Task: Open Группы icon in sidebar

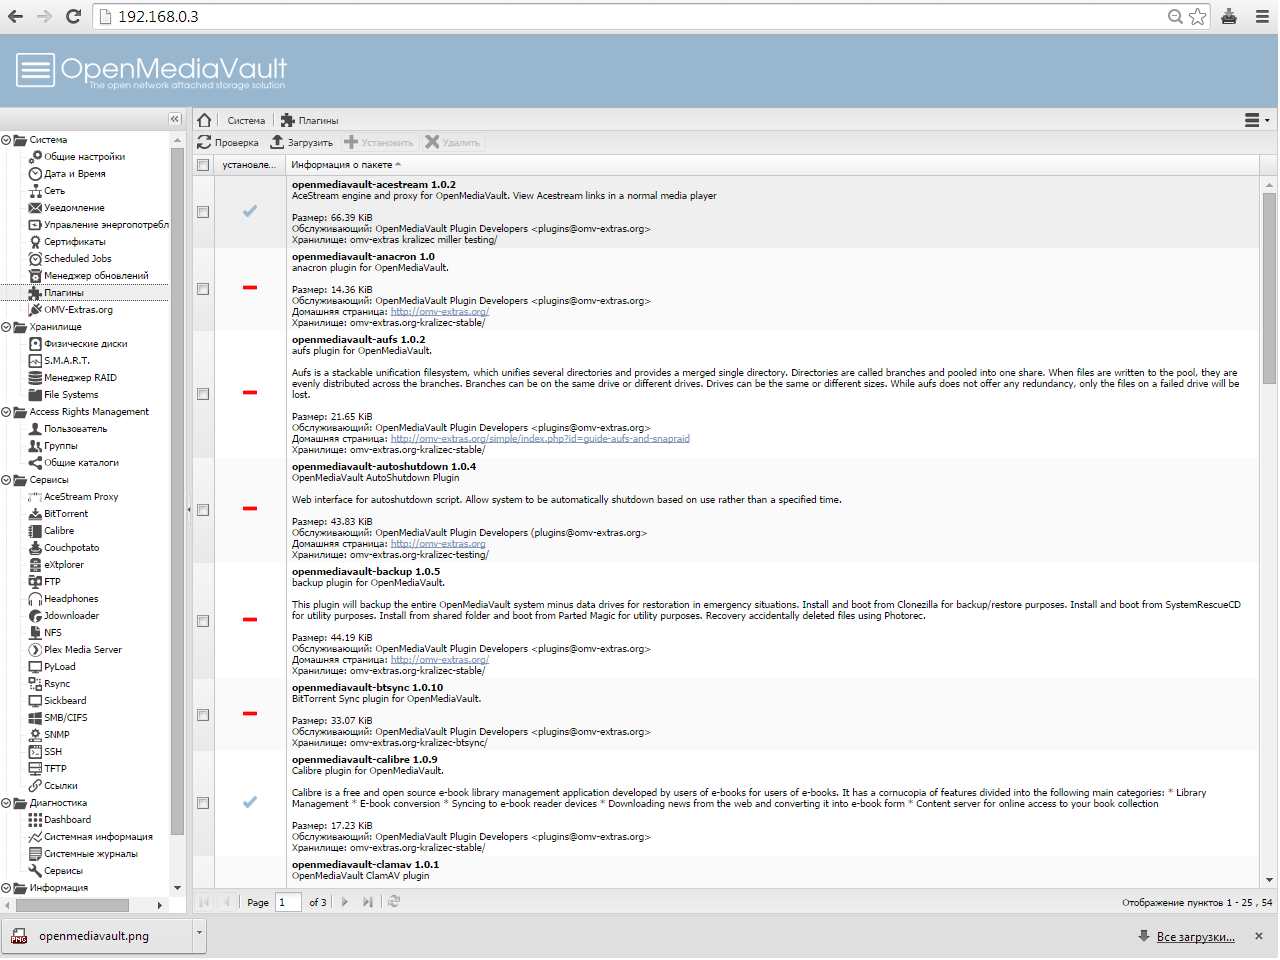Action: 35,446
